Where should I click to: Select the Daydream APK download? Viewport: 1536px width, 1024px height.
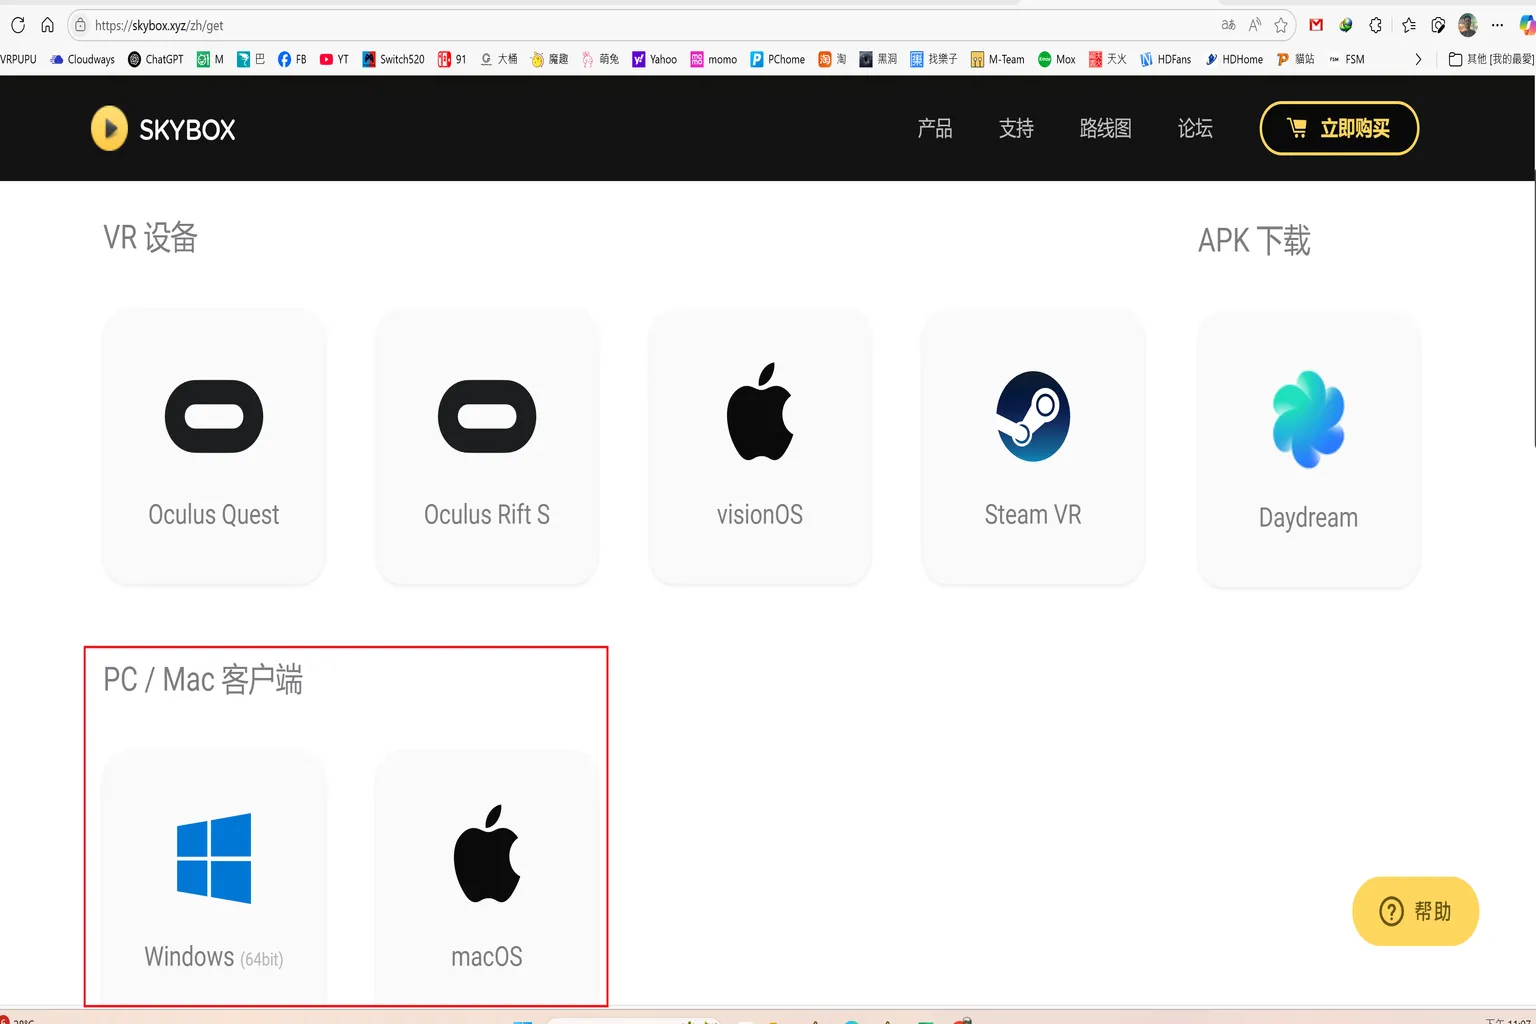(1308, 450)
